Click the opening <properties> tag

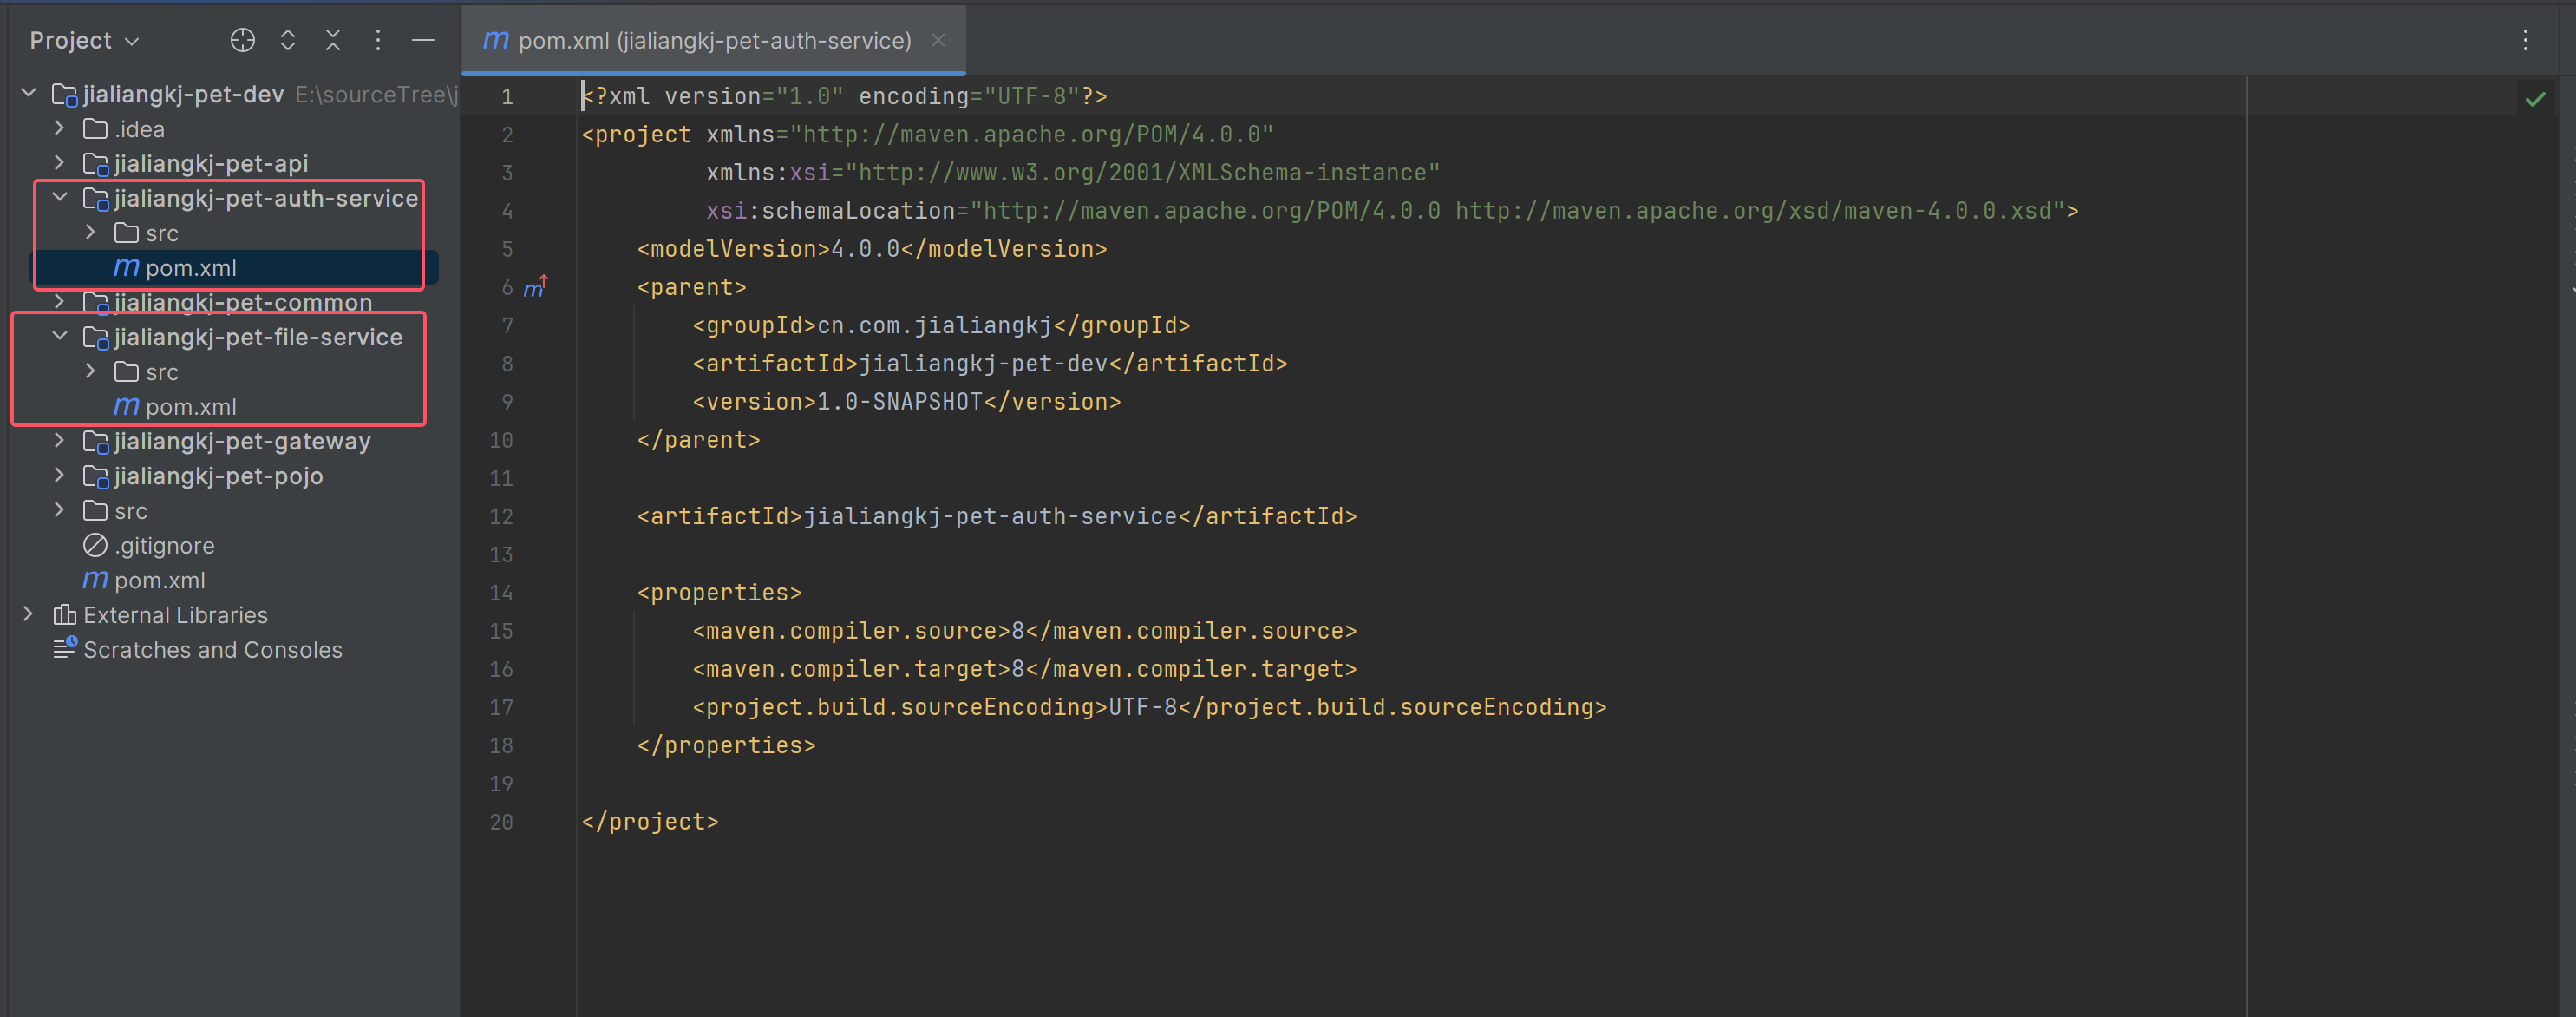click(x=720, y=593)
